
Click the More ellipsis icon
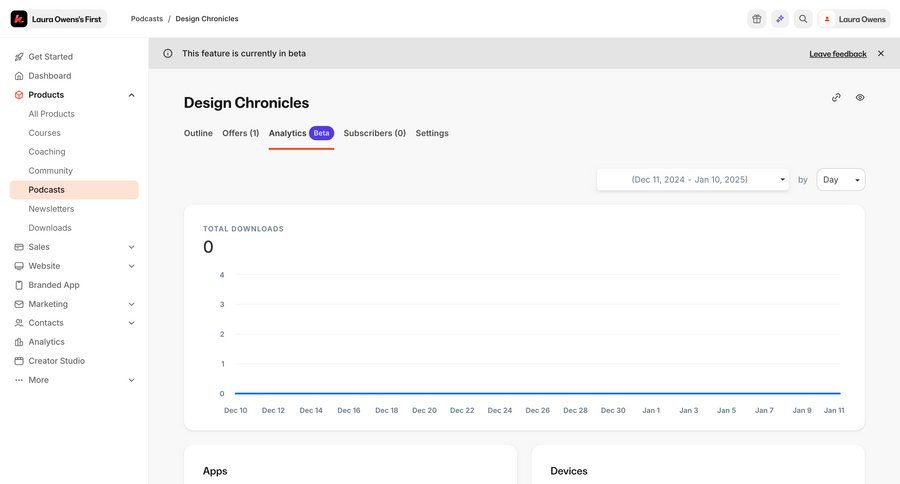(x=19, y=380)
